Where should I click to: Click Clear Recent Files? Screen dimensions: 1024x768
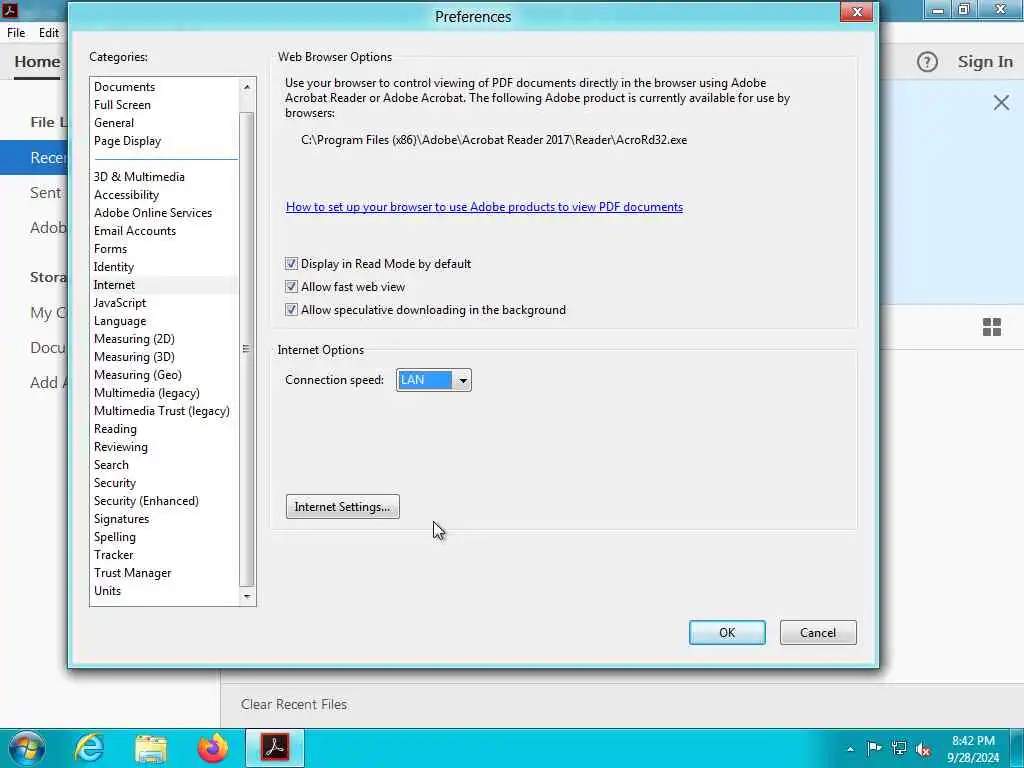294,704
